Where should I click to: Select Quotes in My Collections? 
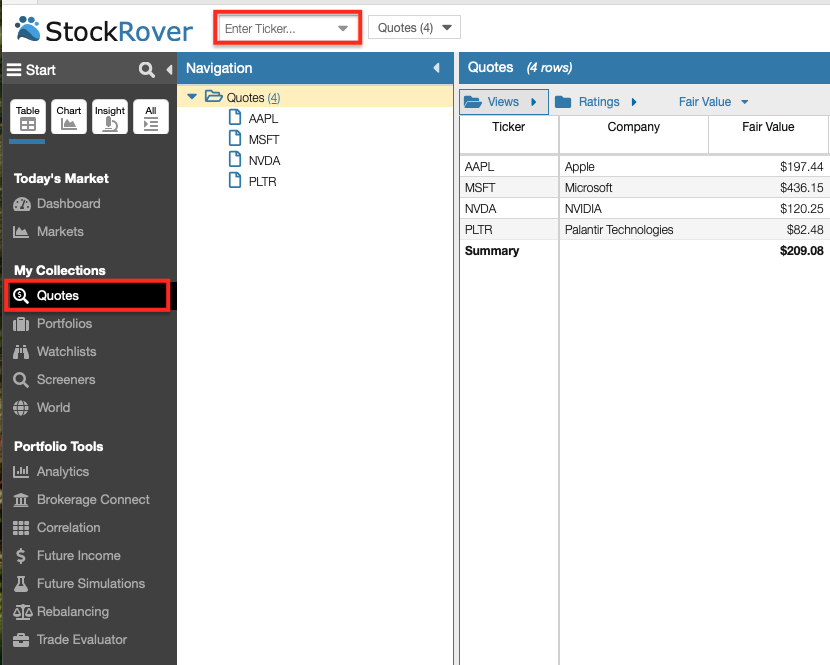87,295
